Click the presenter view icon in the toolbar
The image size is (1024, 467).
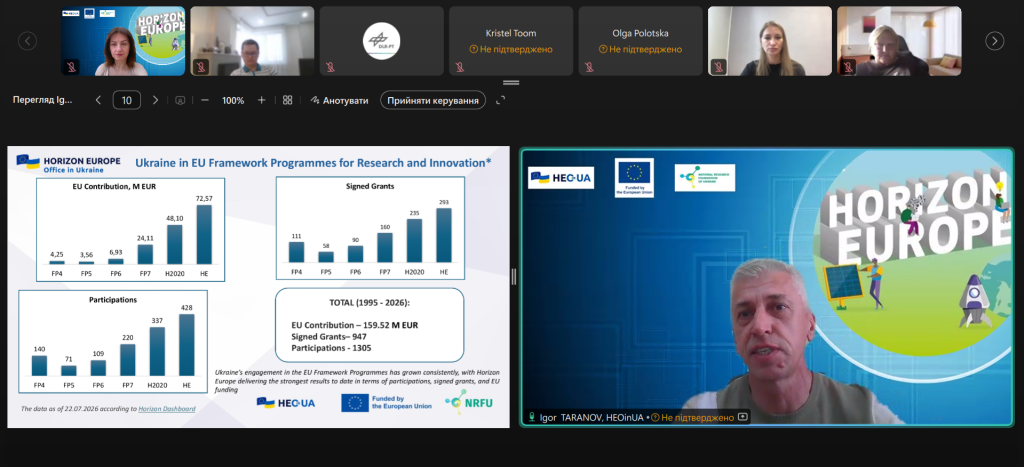[180, 100]
